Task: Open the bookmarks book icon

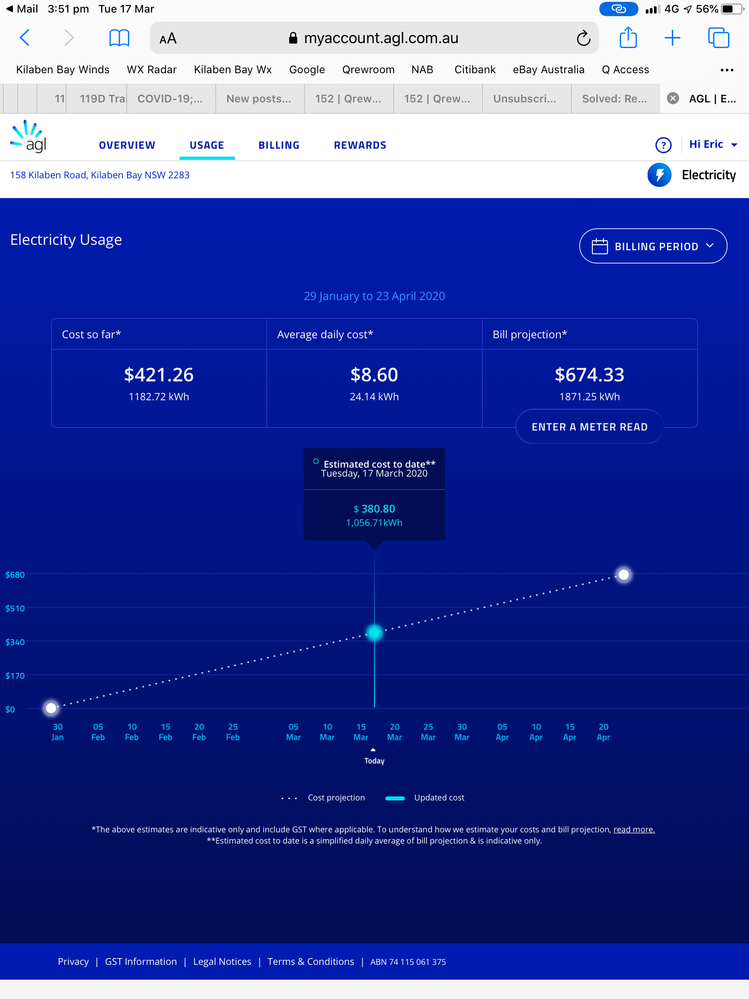Action: (x=119, y=38)
